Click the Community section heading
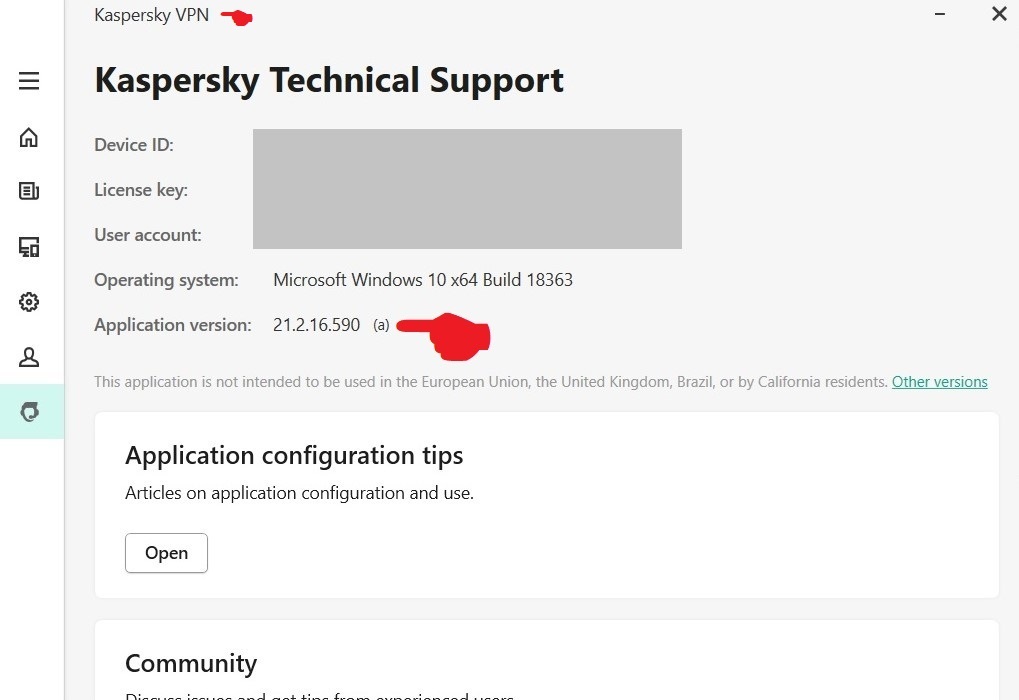1019x700 pixels. click(191, 664)
